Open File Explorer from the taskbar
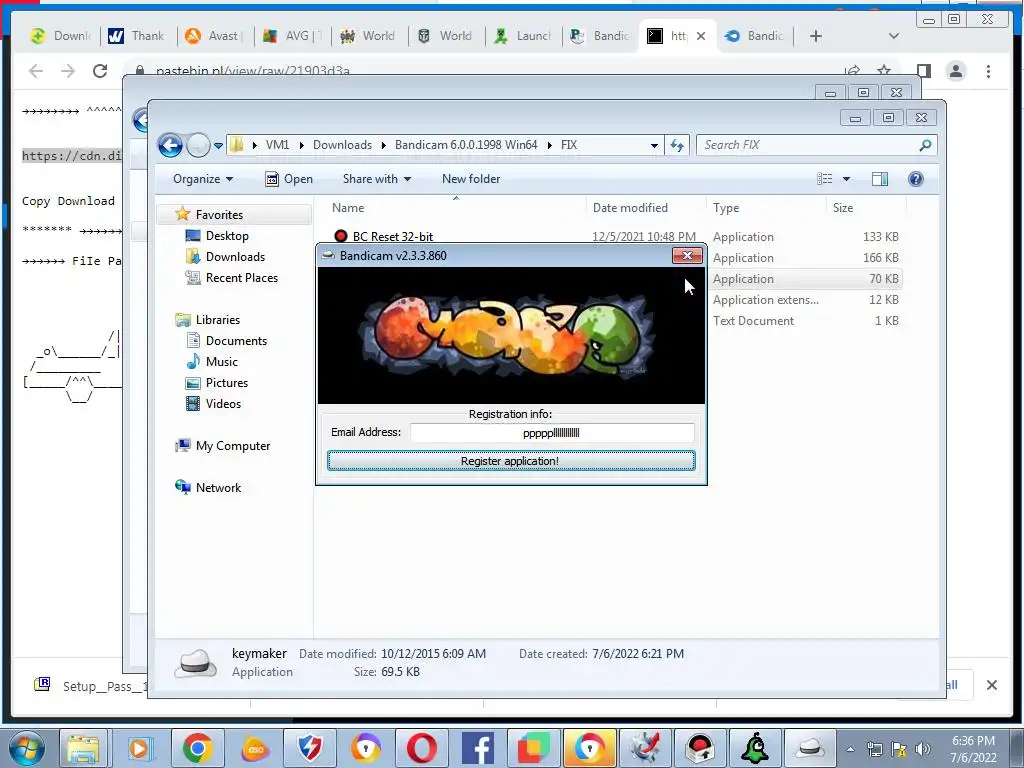 point(83,748)
